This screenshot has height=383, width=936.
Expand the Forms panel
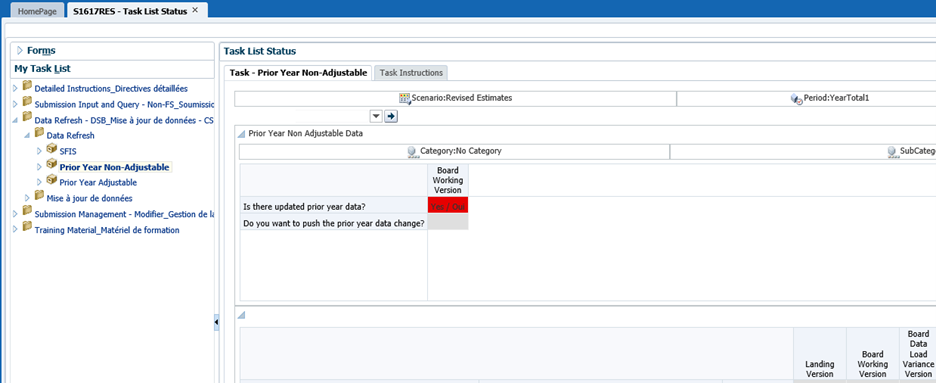20,51
